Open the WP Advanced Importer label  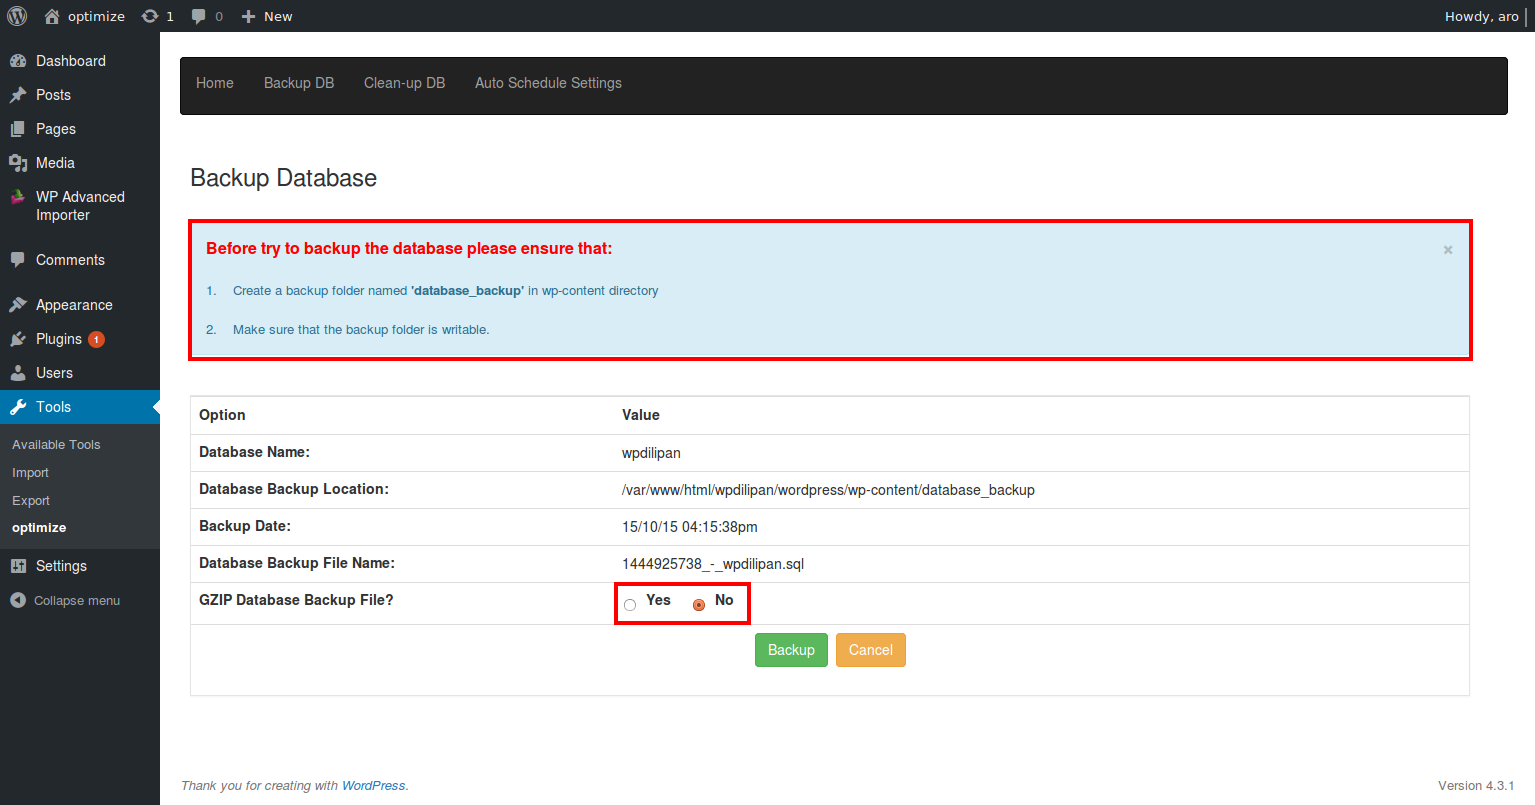pyautogui.click(x=80, y=206)
